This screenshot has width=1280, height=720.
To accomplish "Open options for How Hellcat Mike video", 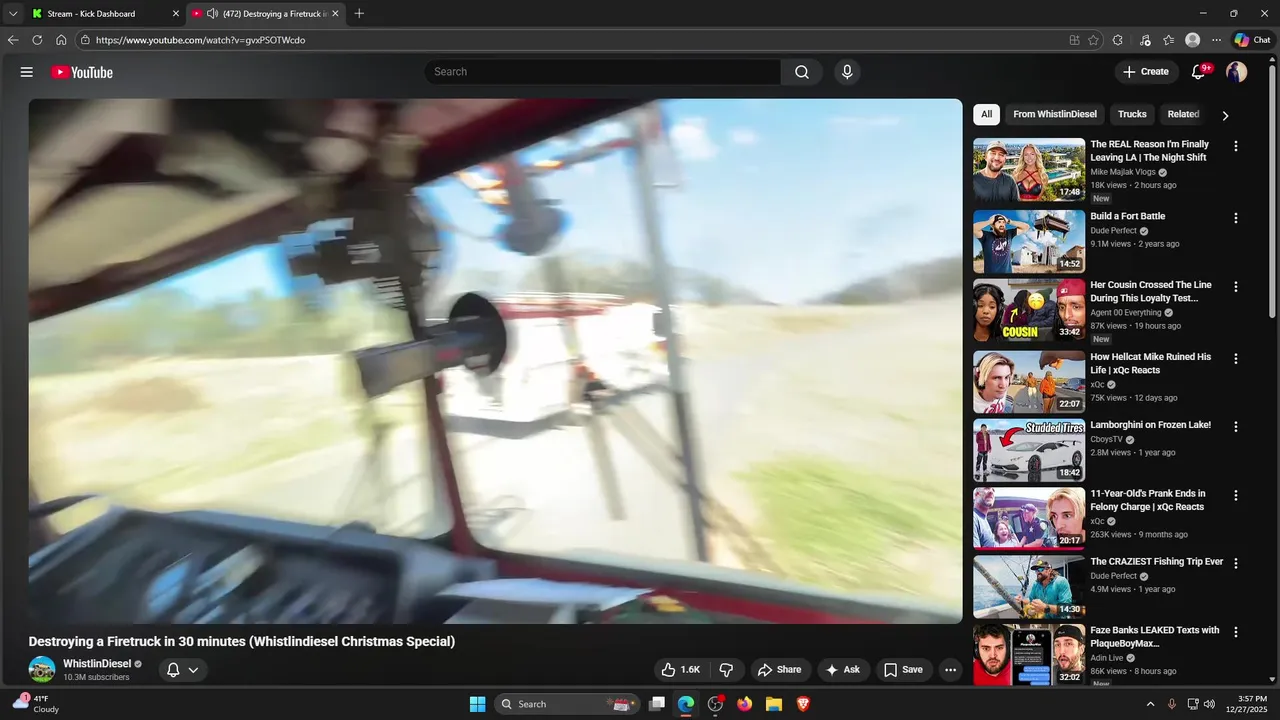I will click(1236, 358).
